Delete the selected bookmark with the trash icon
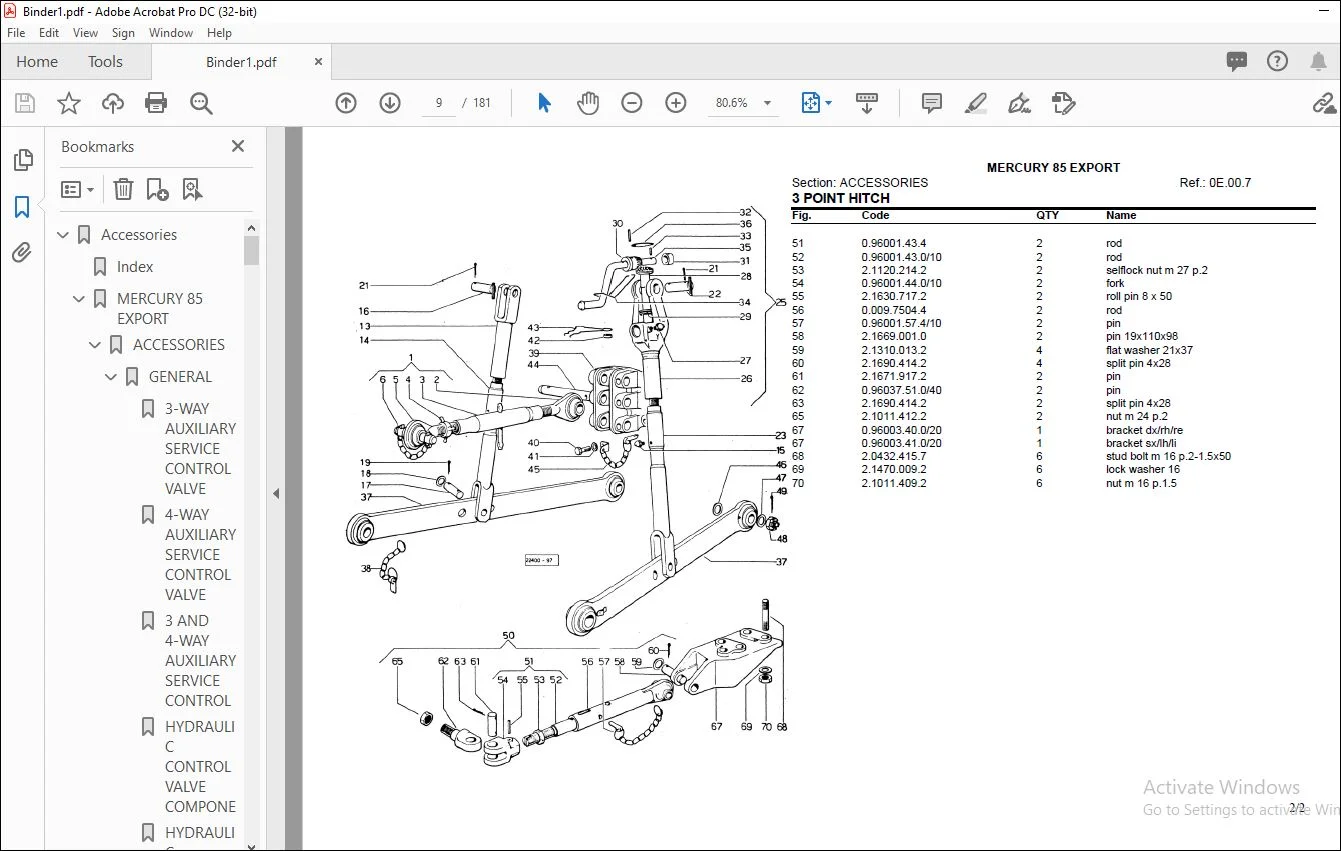The image size is (1341, 851). (123, 189)
